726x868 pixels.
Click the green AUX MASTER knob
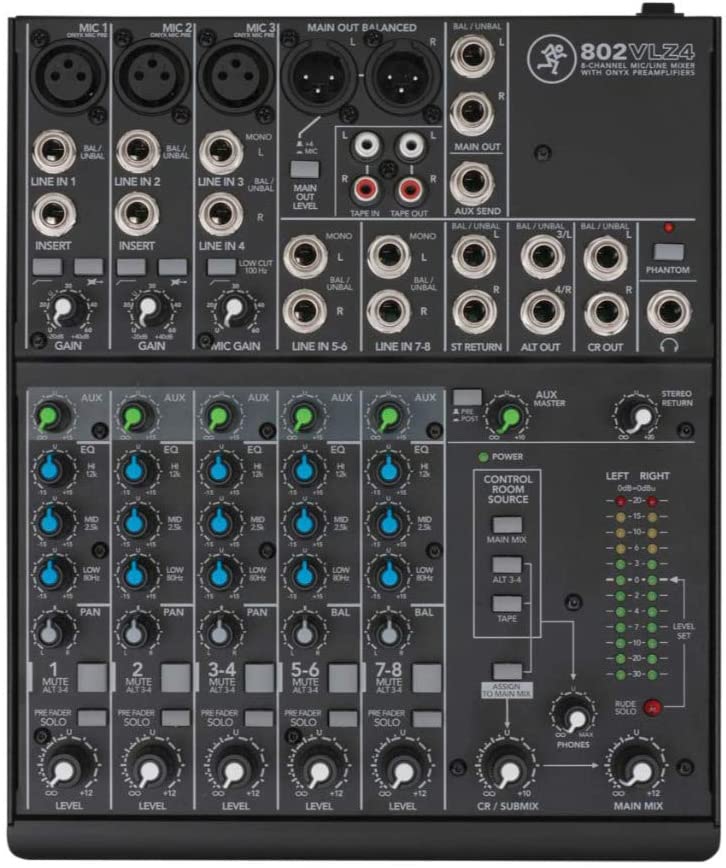coord(508,416)
